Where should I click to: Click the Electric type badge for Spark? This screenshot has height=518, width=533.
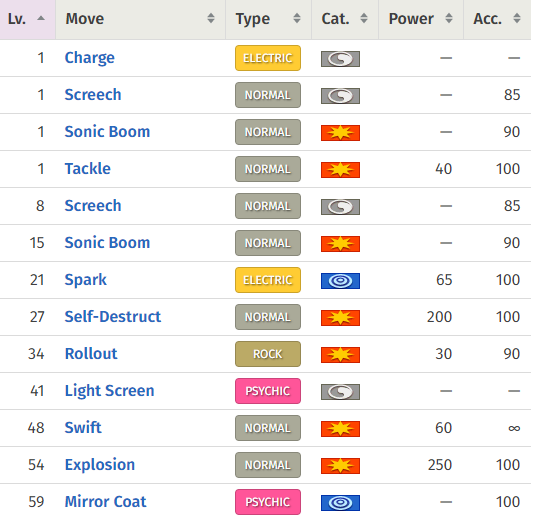[x=268, y=280]
